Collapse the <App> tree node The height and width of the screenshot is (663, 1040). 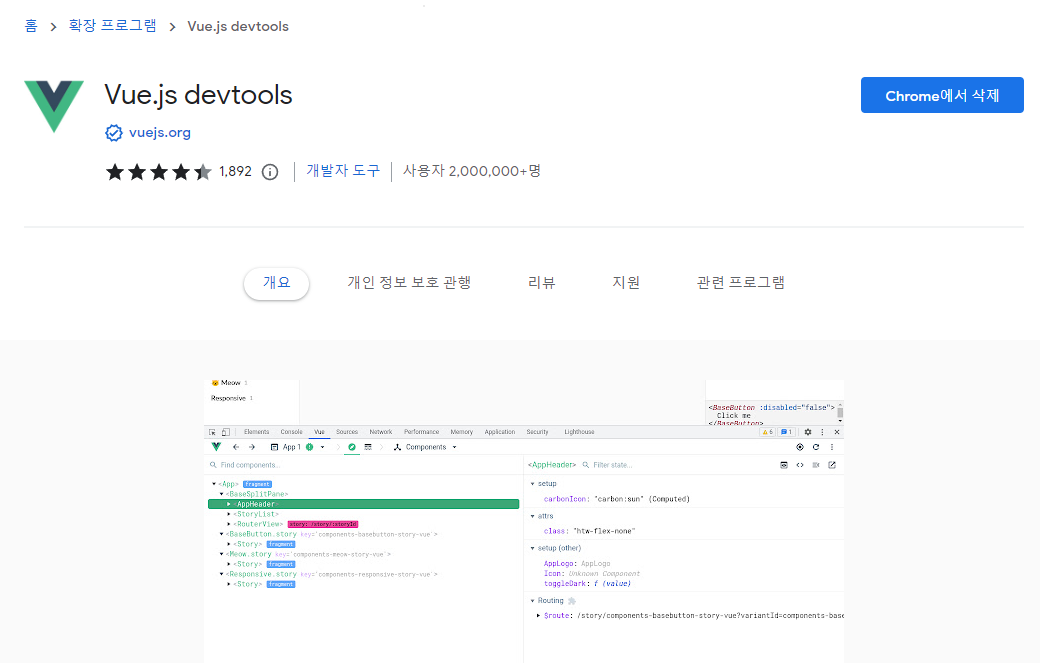(214, 484)
